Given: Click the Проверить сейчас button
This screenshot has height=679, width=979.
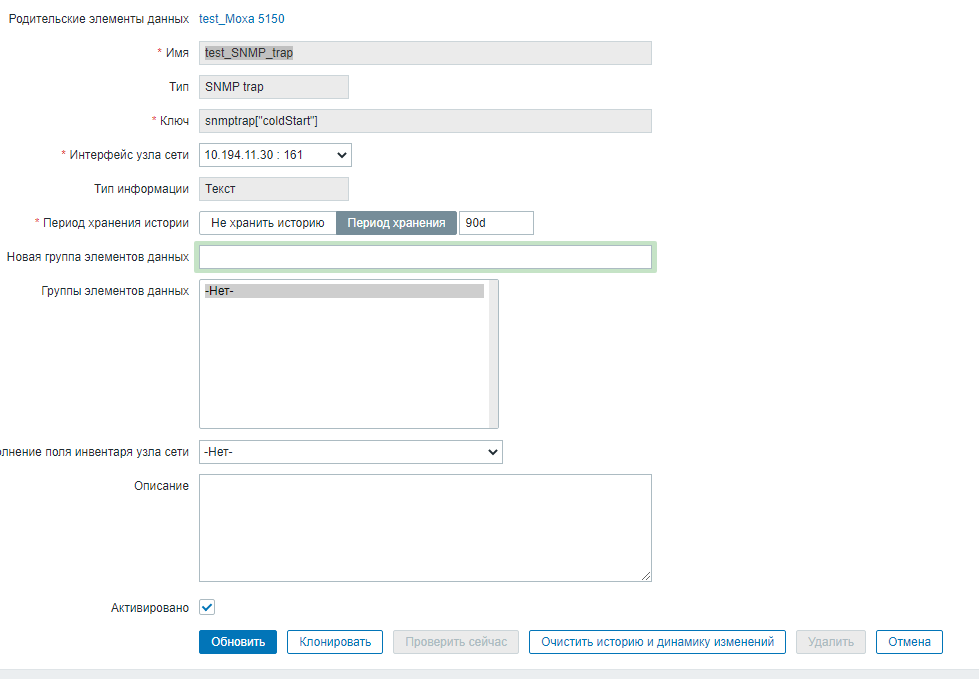Looking at the screenshot, I should point(456,642).
